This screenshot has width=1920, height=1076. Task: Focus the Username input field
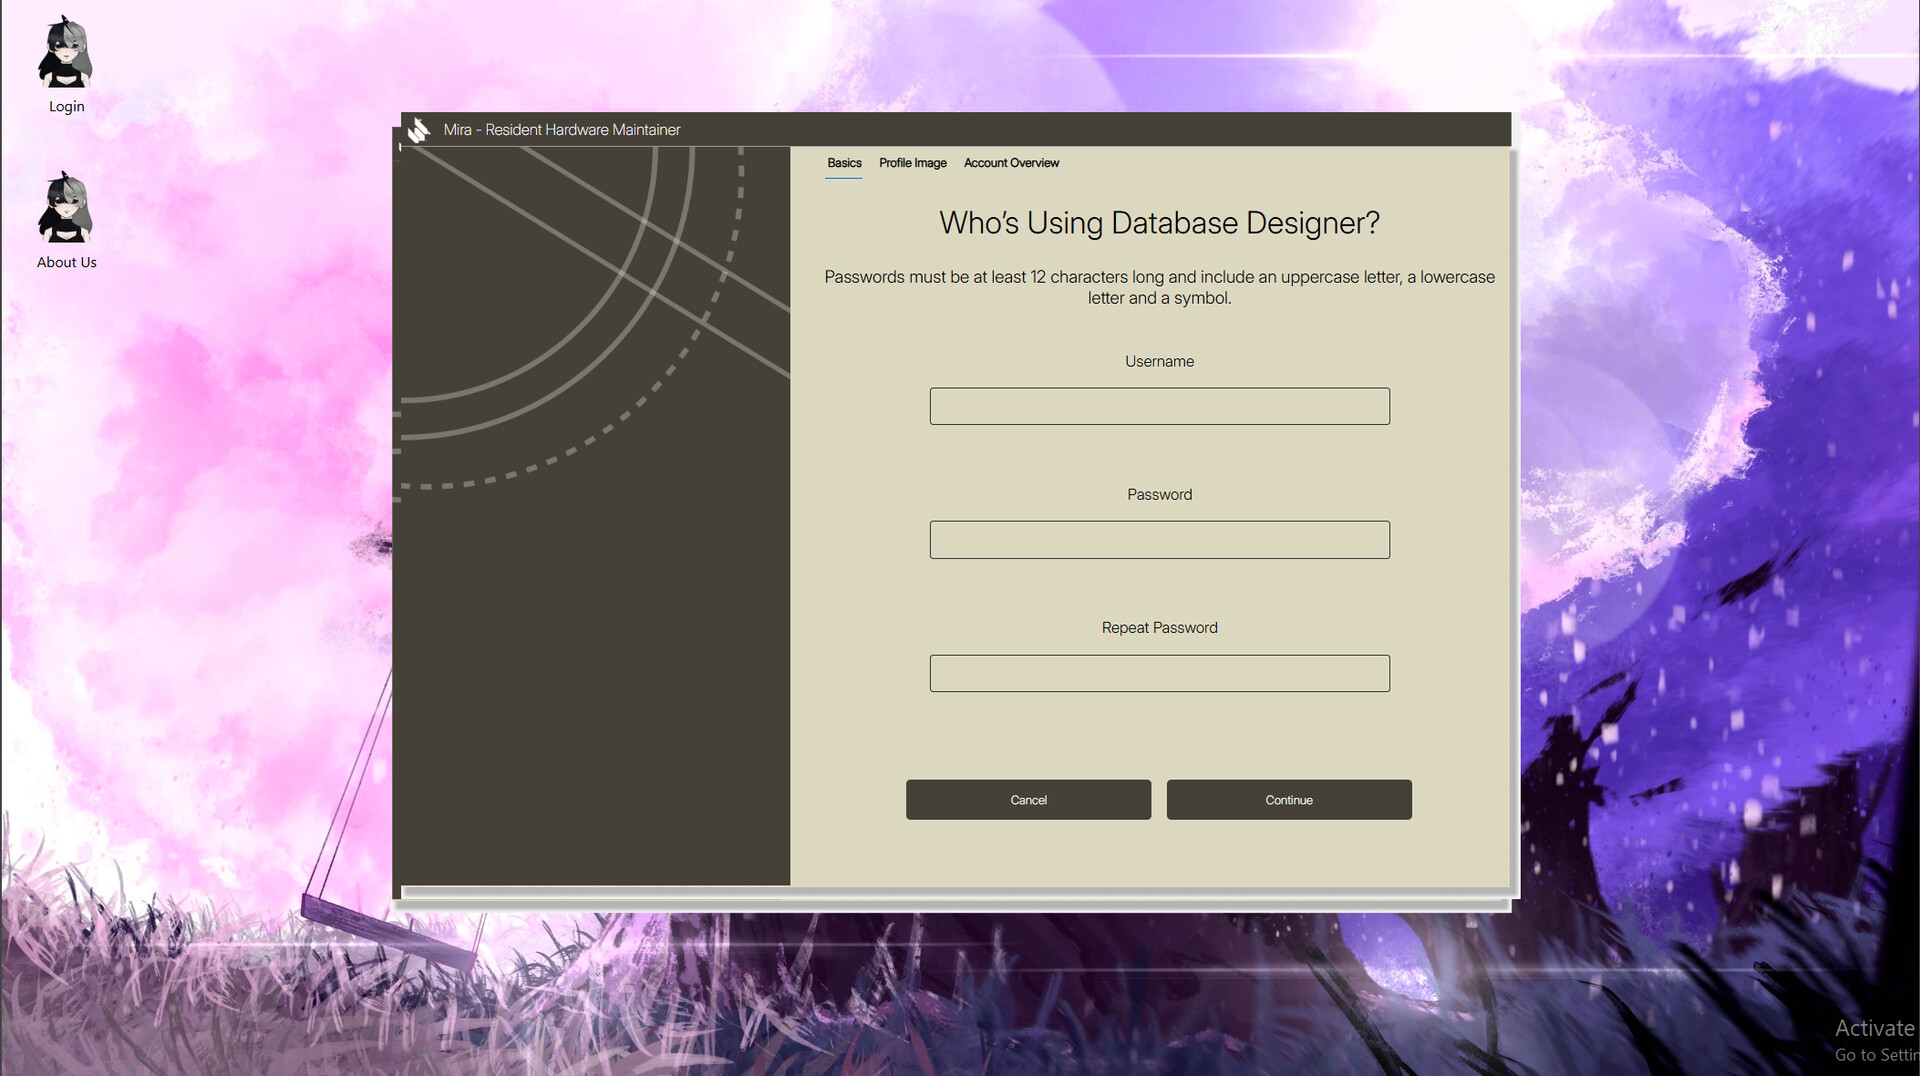(x=1159, y=406)
